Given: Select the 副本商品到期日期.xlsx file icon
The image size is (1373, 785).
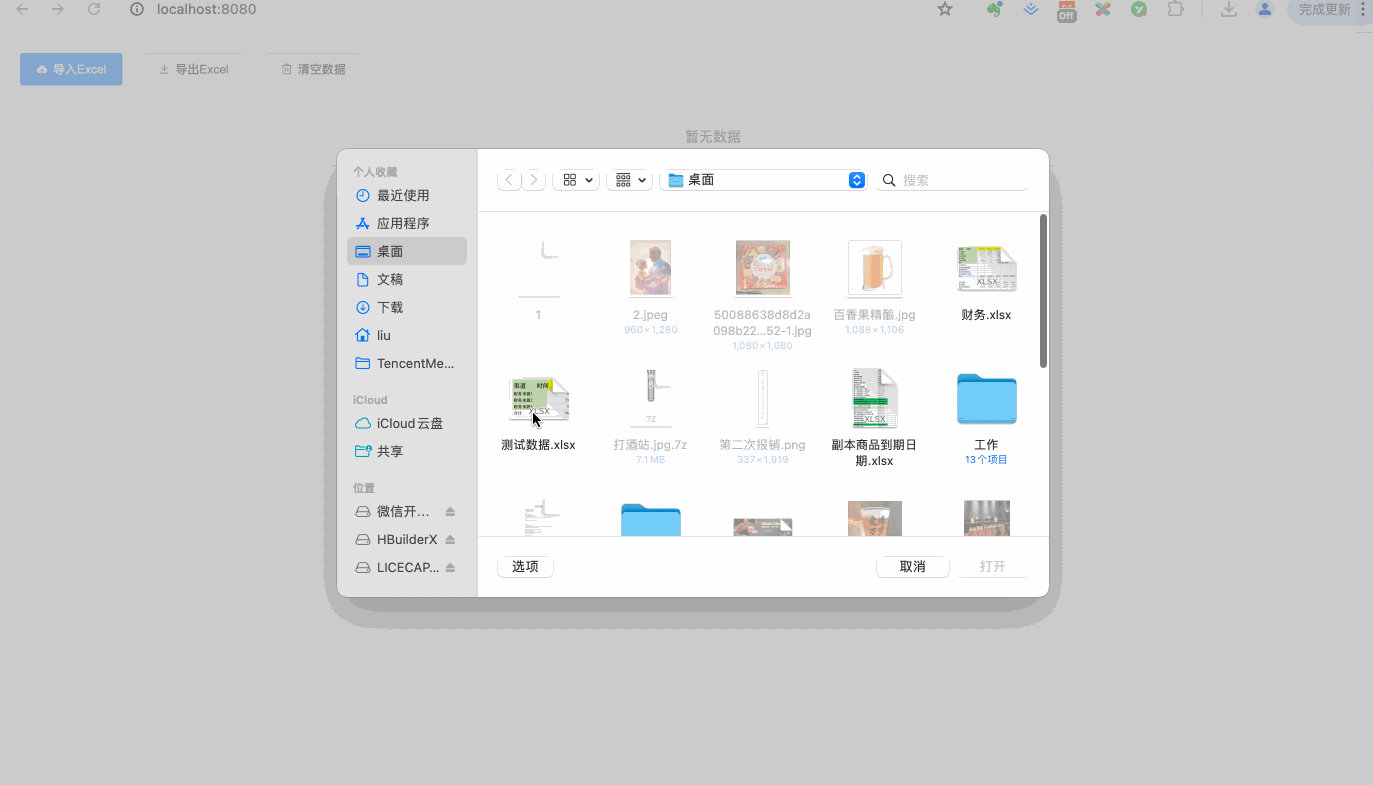Looking at the screenshot, I should (874, 398).
